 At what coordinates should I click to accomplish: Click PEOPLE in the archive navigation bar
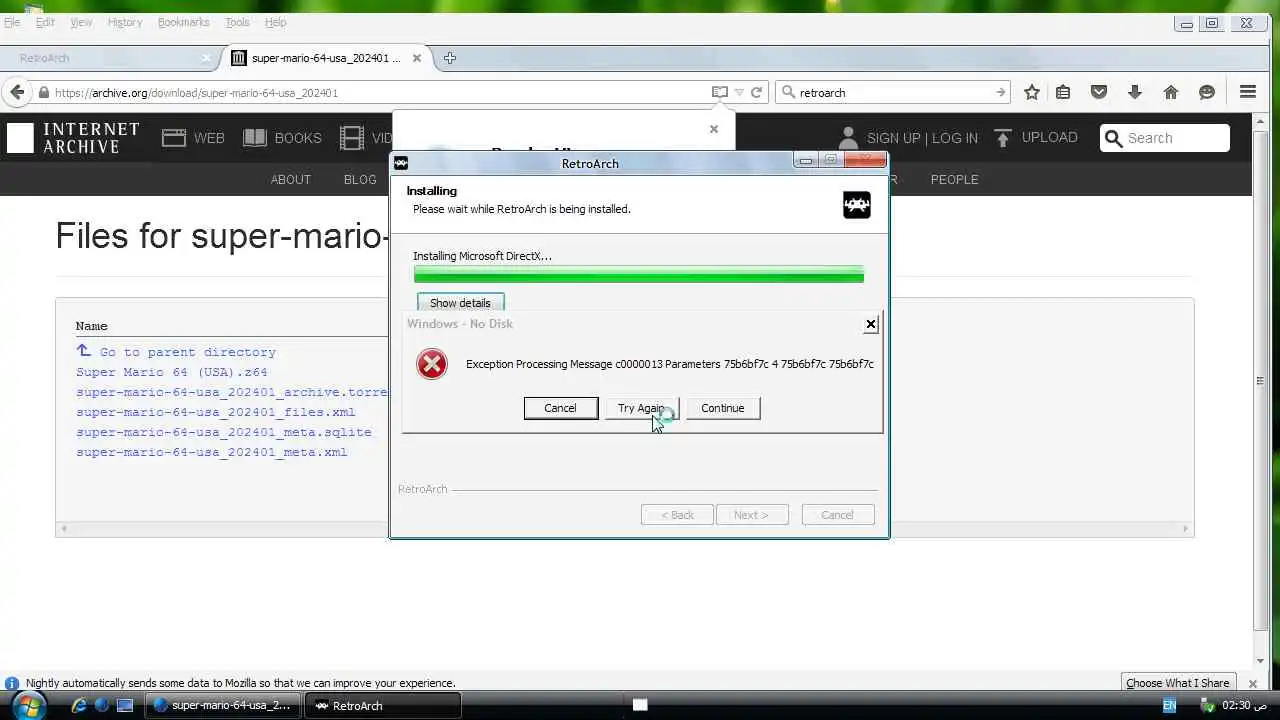point(954,180)
